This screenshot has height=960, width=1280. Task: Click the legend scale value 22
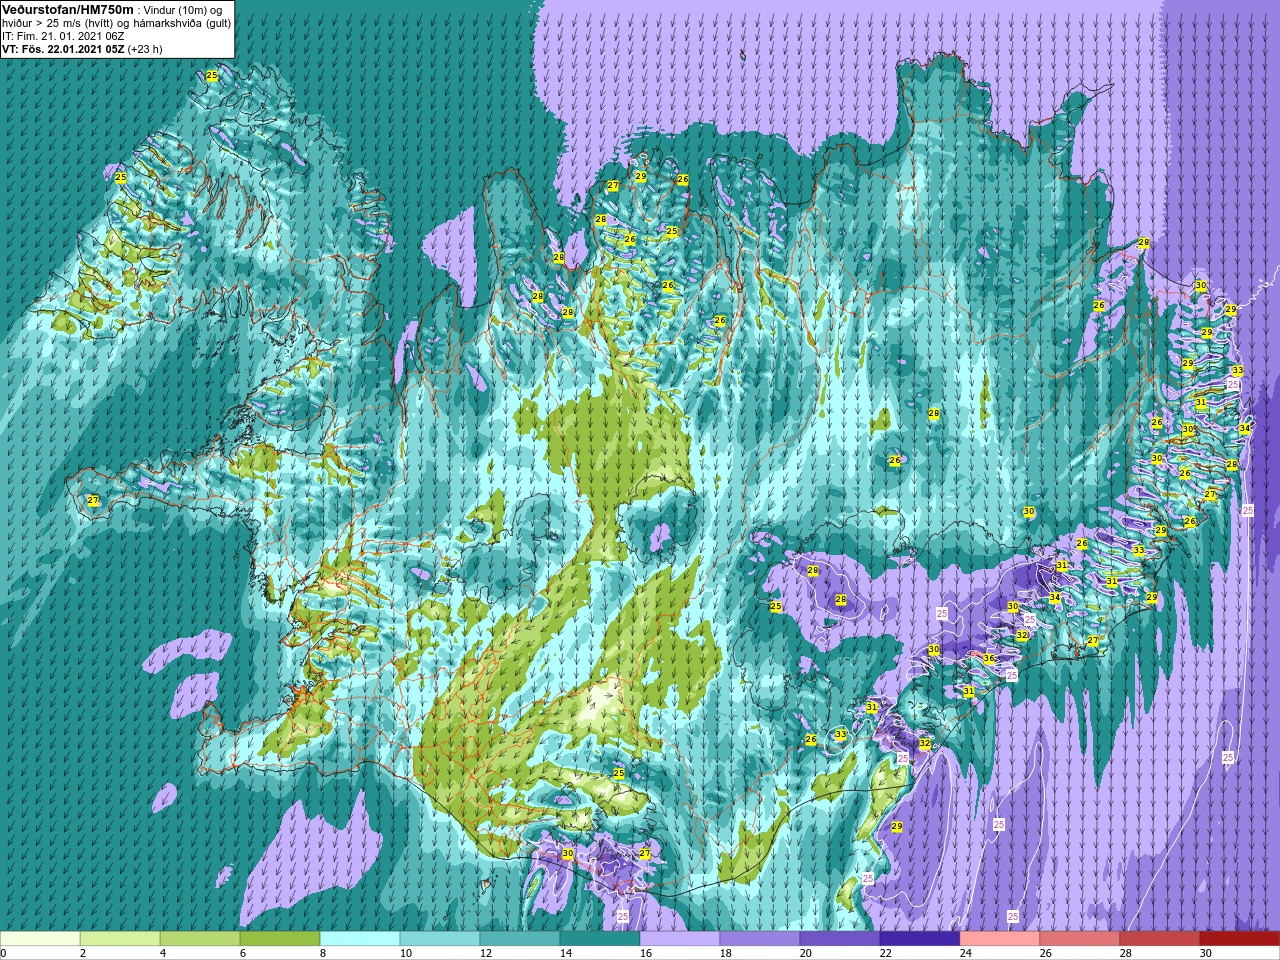tap(886, 953)
